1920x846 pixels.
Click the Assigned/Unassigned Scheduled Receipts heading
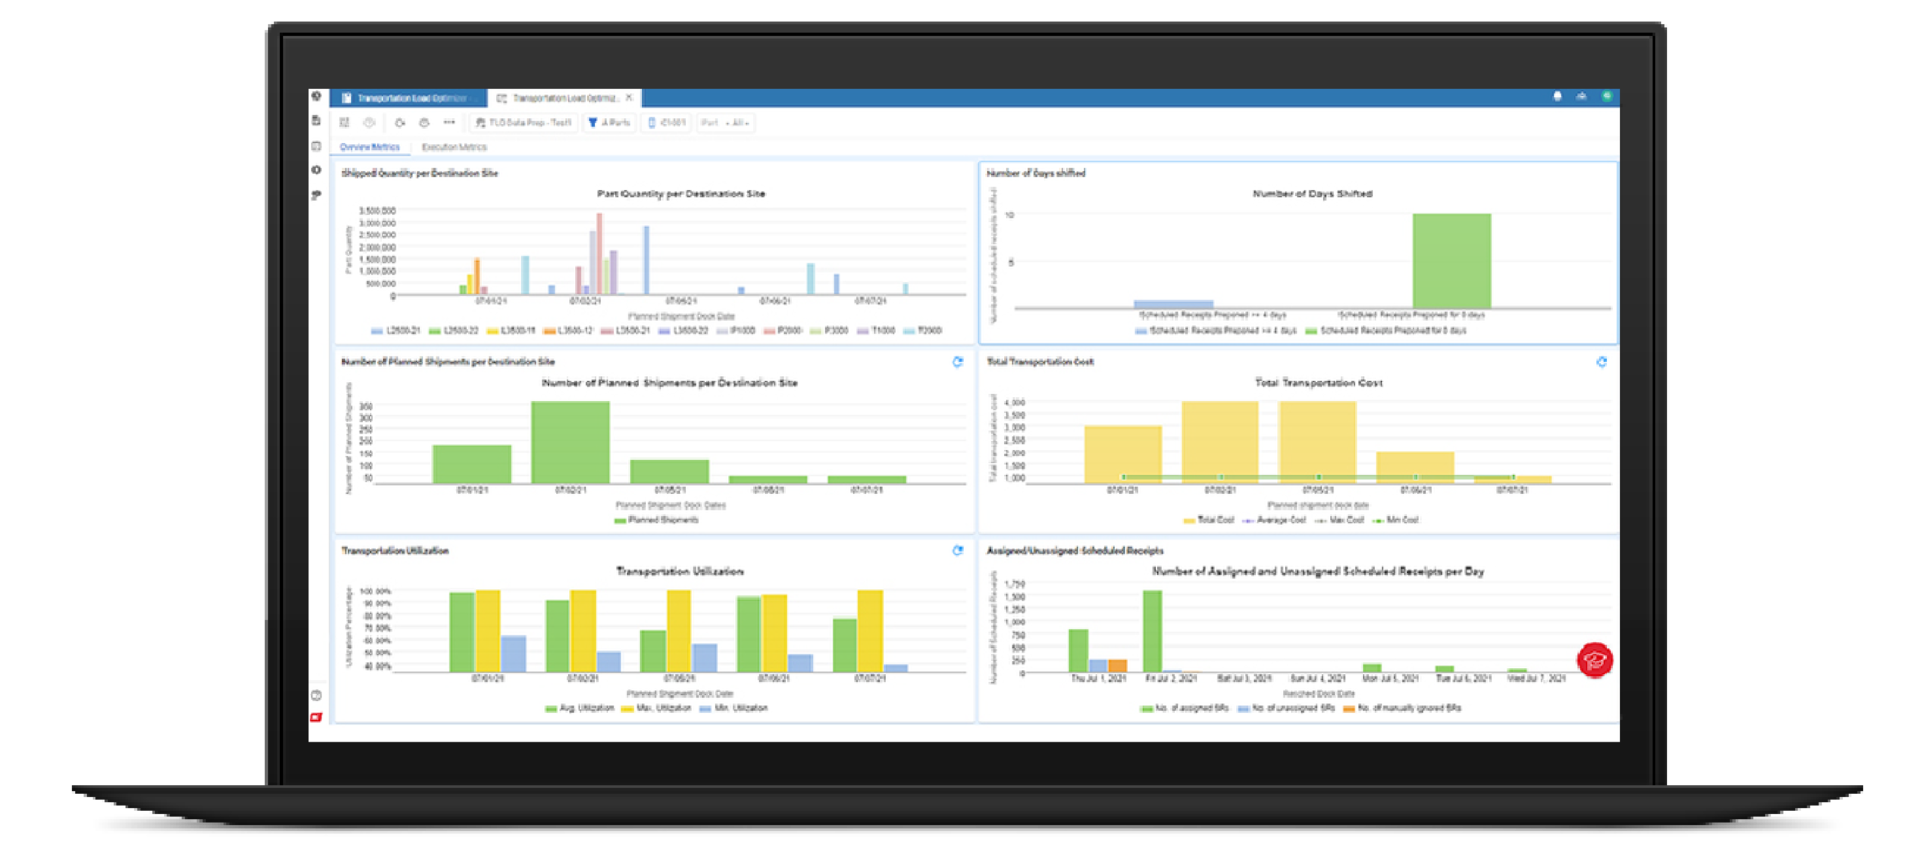click(1075, 550)
